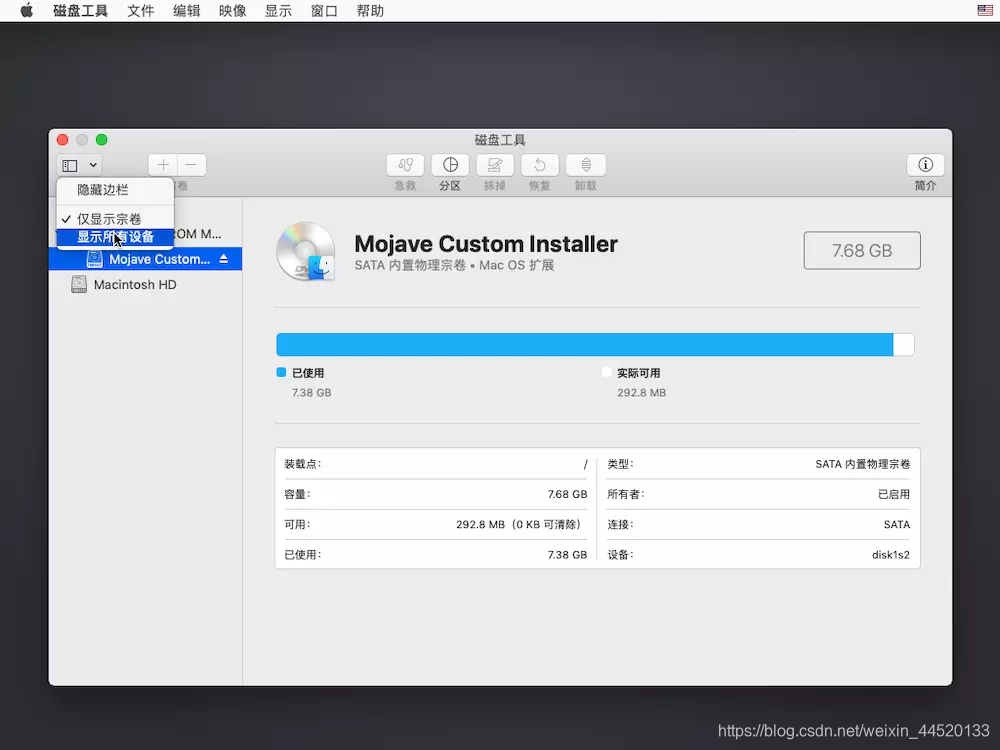Click the green zoom window button
This screenshot has width=1000, height=750.
click(x=101, y=140)
